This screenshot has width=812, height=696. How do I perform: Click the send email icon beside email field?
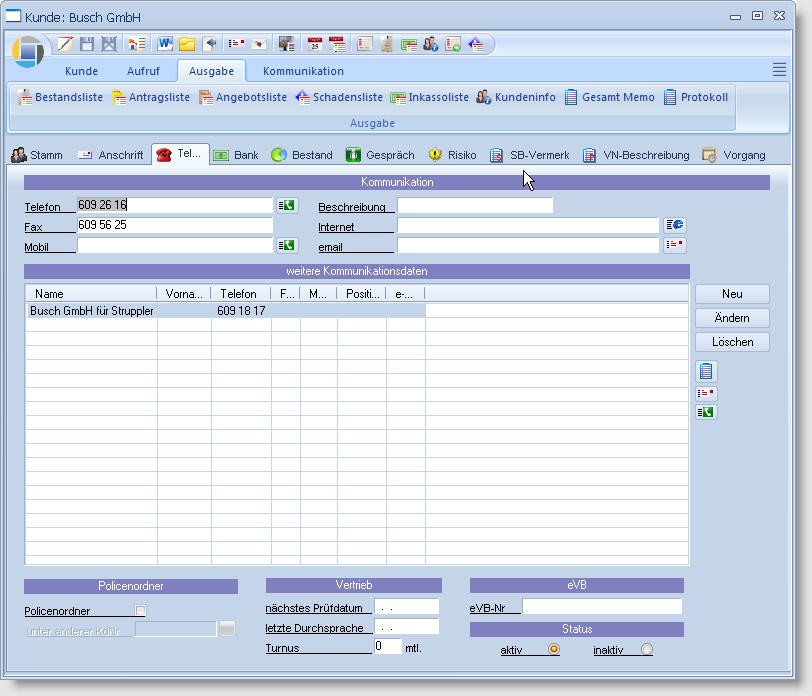675,245
